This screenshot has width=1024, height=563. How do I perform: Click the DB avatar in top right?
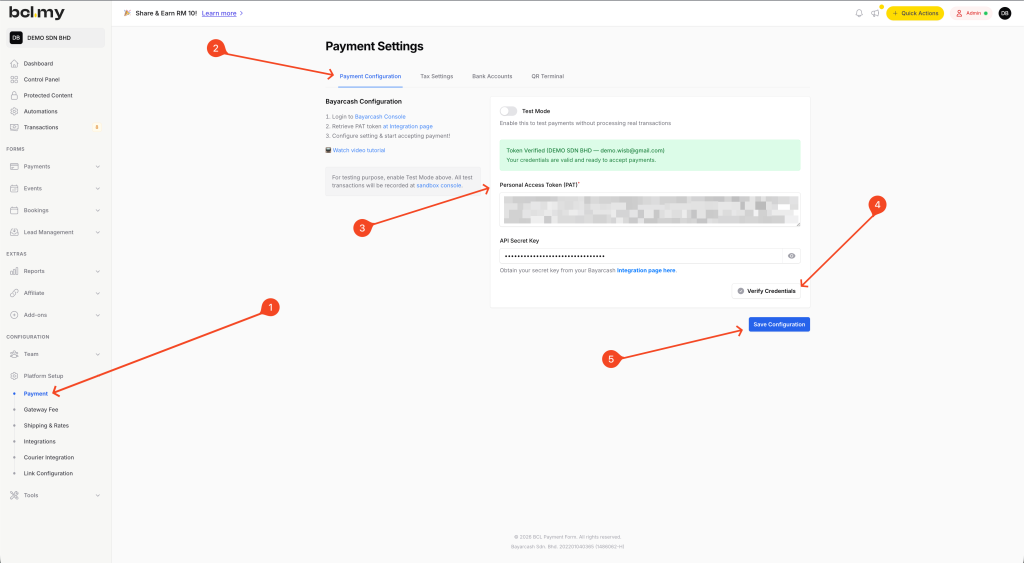click(1004, 13)
